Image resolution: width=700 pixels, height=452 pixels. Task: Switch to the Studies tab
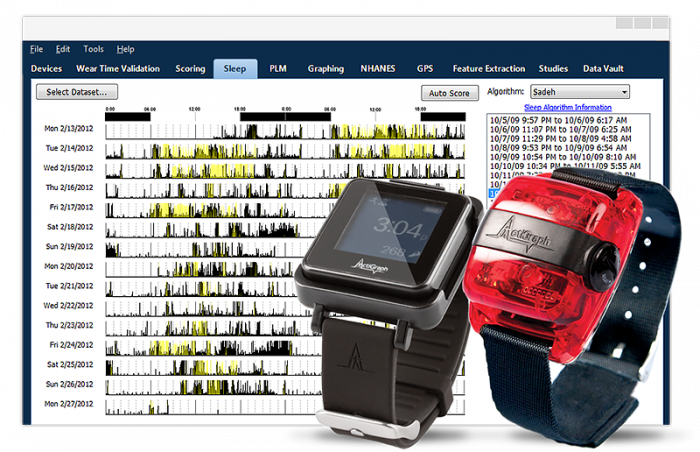tap(553, 68)
